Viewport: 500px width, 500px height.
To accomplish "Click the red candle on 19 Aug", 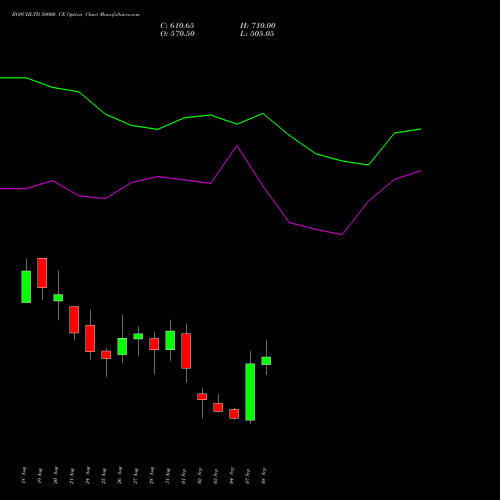I will (x=42, y=273).
